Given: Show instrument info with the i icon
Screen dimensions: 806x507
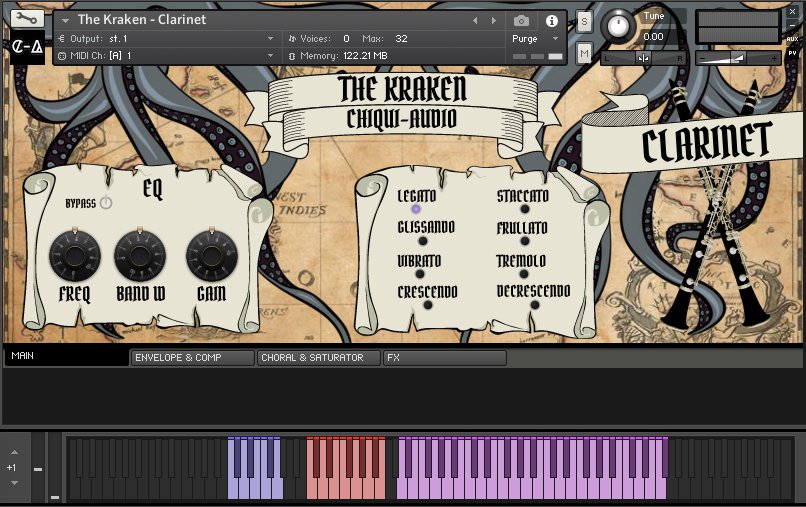Looking at the screenshot, I should (551, 20).
